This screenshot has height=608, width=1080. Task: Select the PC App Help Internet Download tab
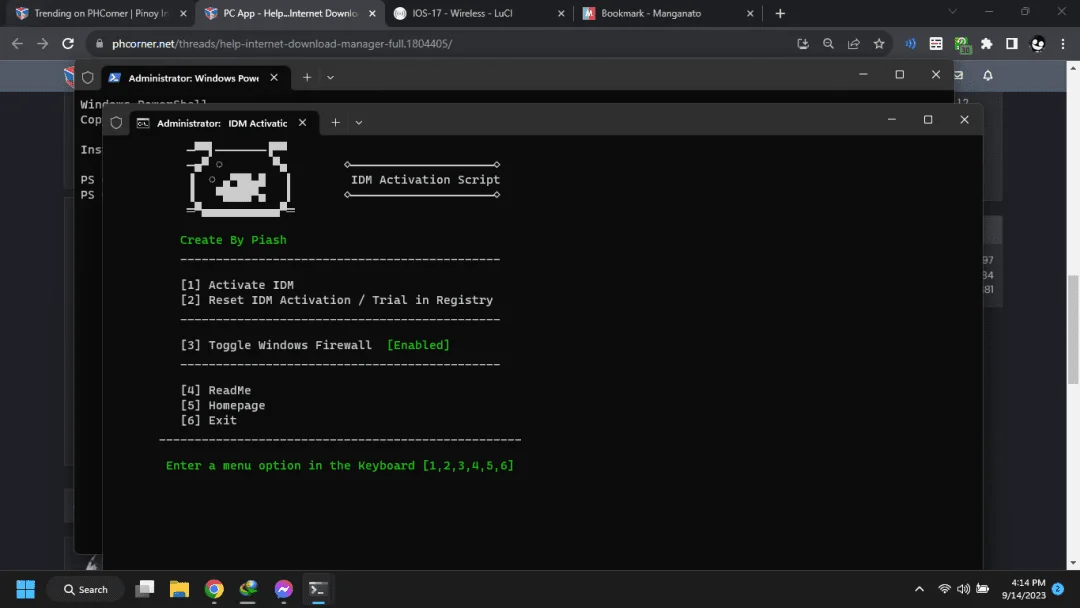click(289, 13)
